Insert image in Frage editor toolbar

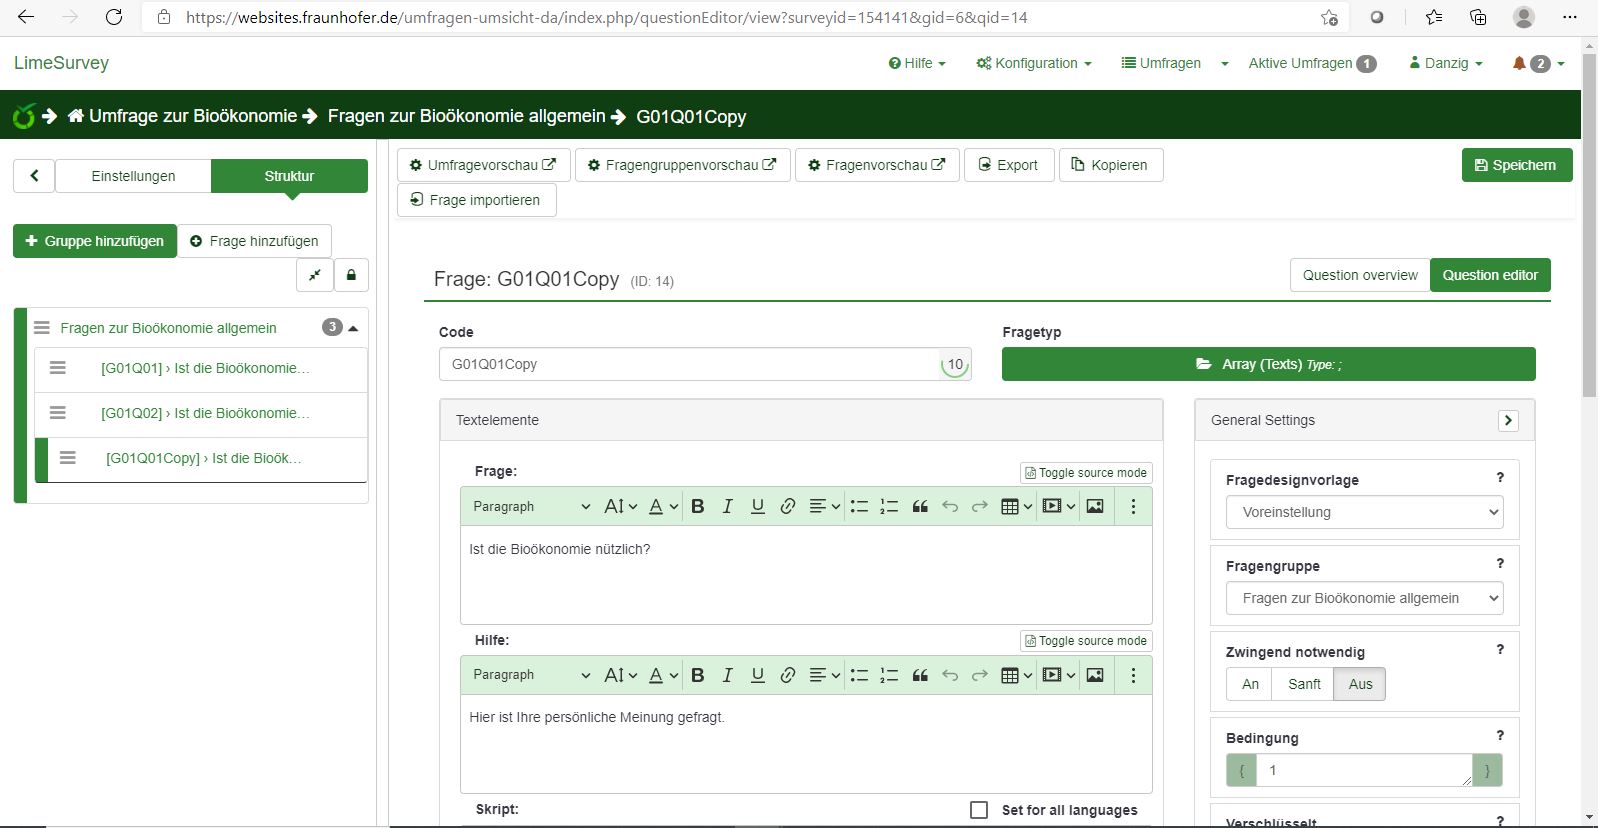[1095, 507]
